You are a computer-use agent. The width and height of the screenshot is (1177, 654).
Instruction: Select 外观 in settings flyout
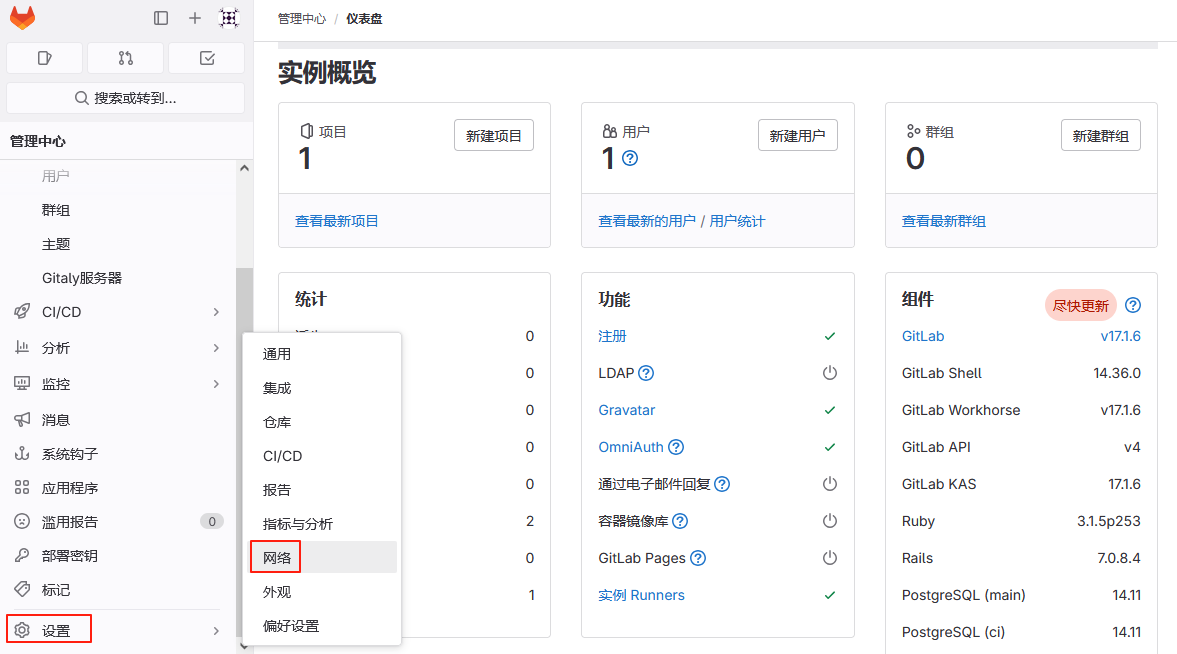point(323,592)
